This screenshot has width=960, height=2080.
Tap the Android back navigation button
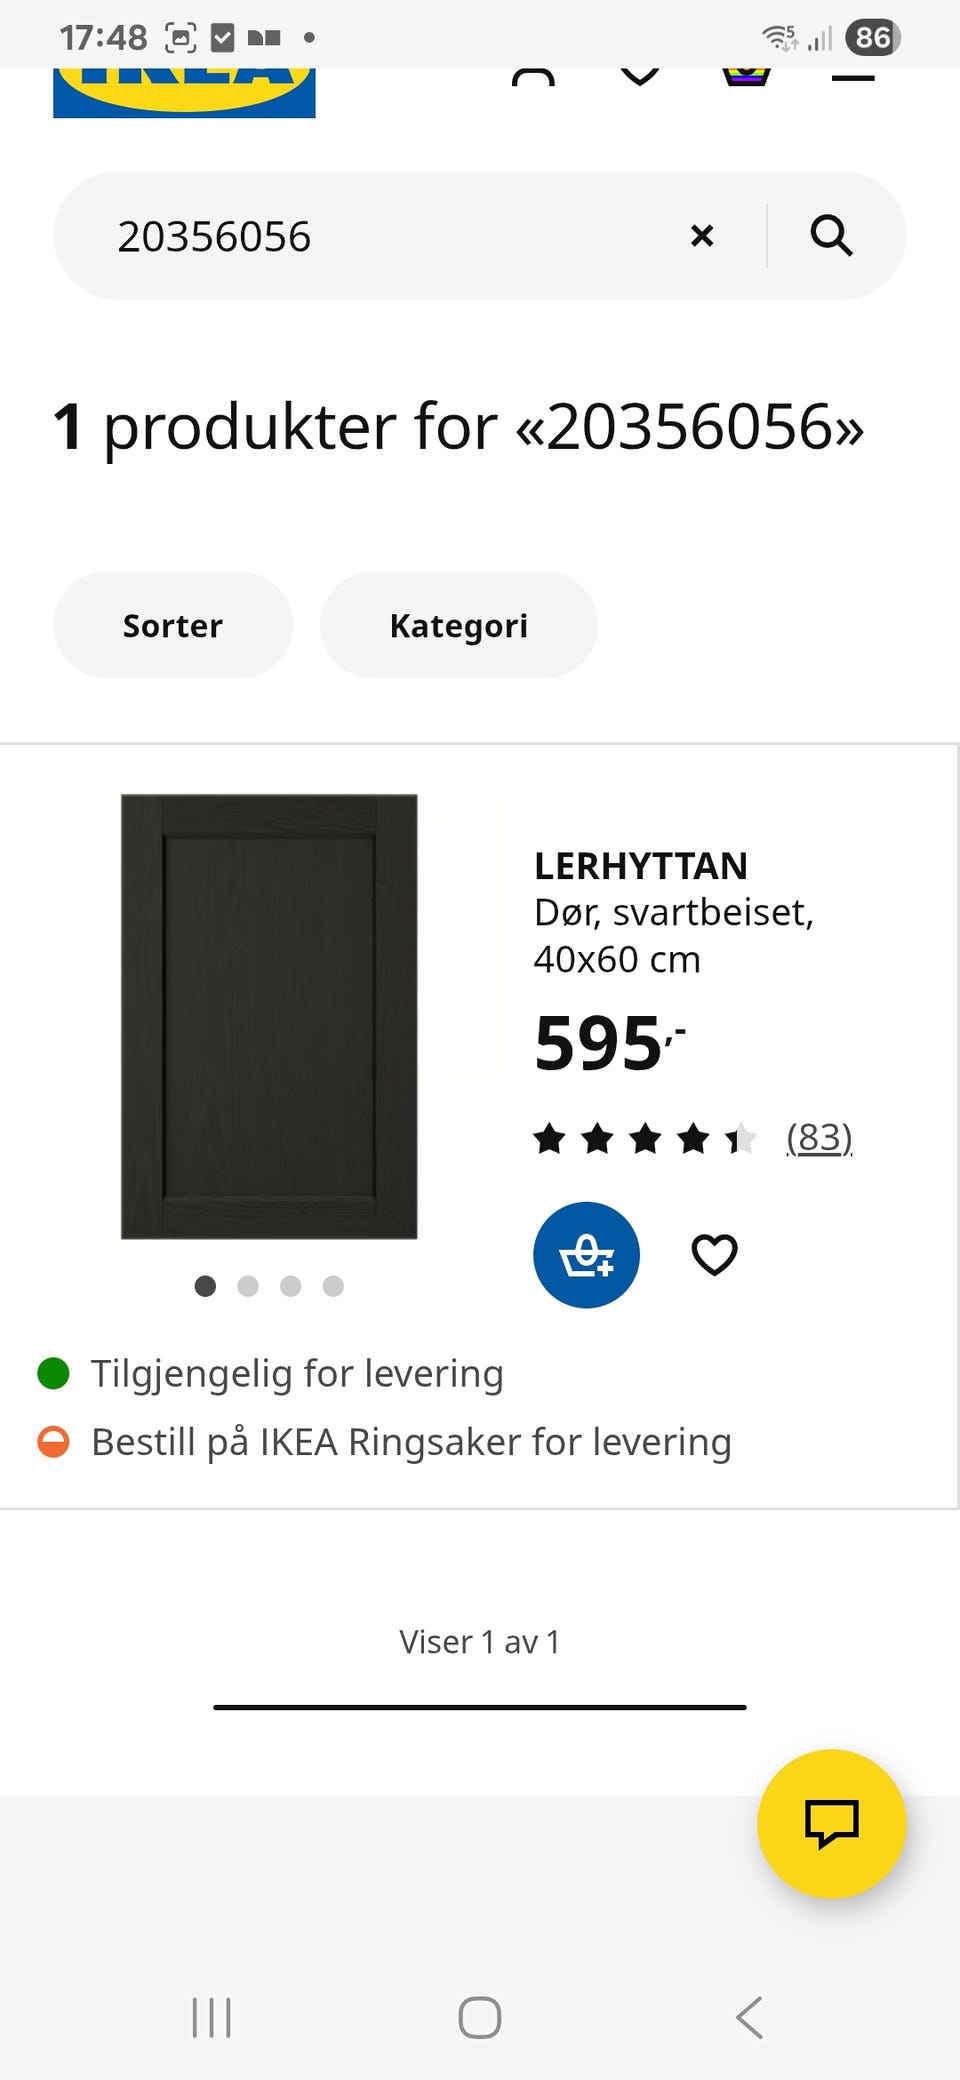tap(749, 2017)
